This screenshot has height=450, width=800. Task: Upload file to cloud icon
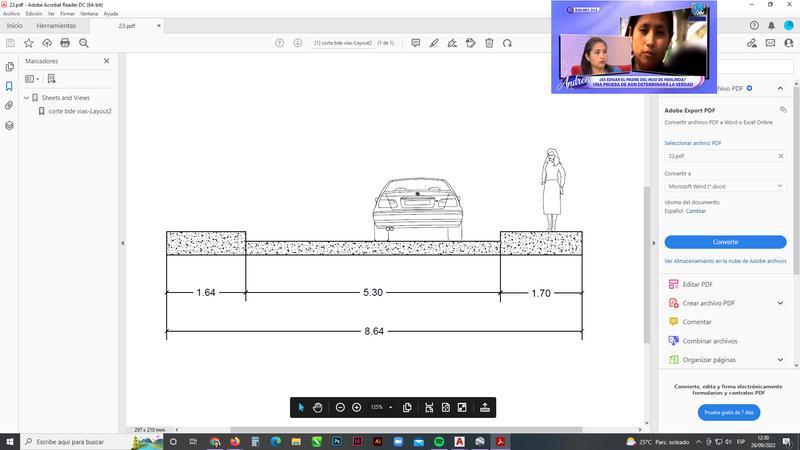tap(47, 43)
